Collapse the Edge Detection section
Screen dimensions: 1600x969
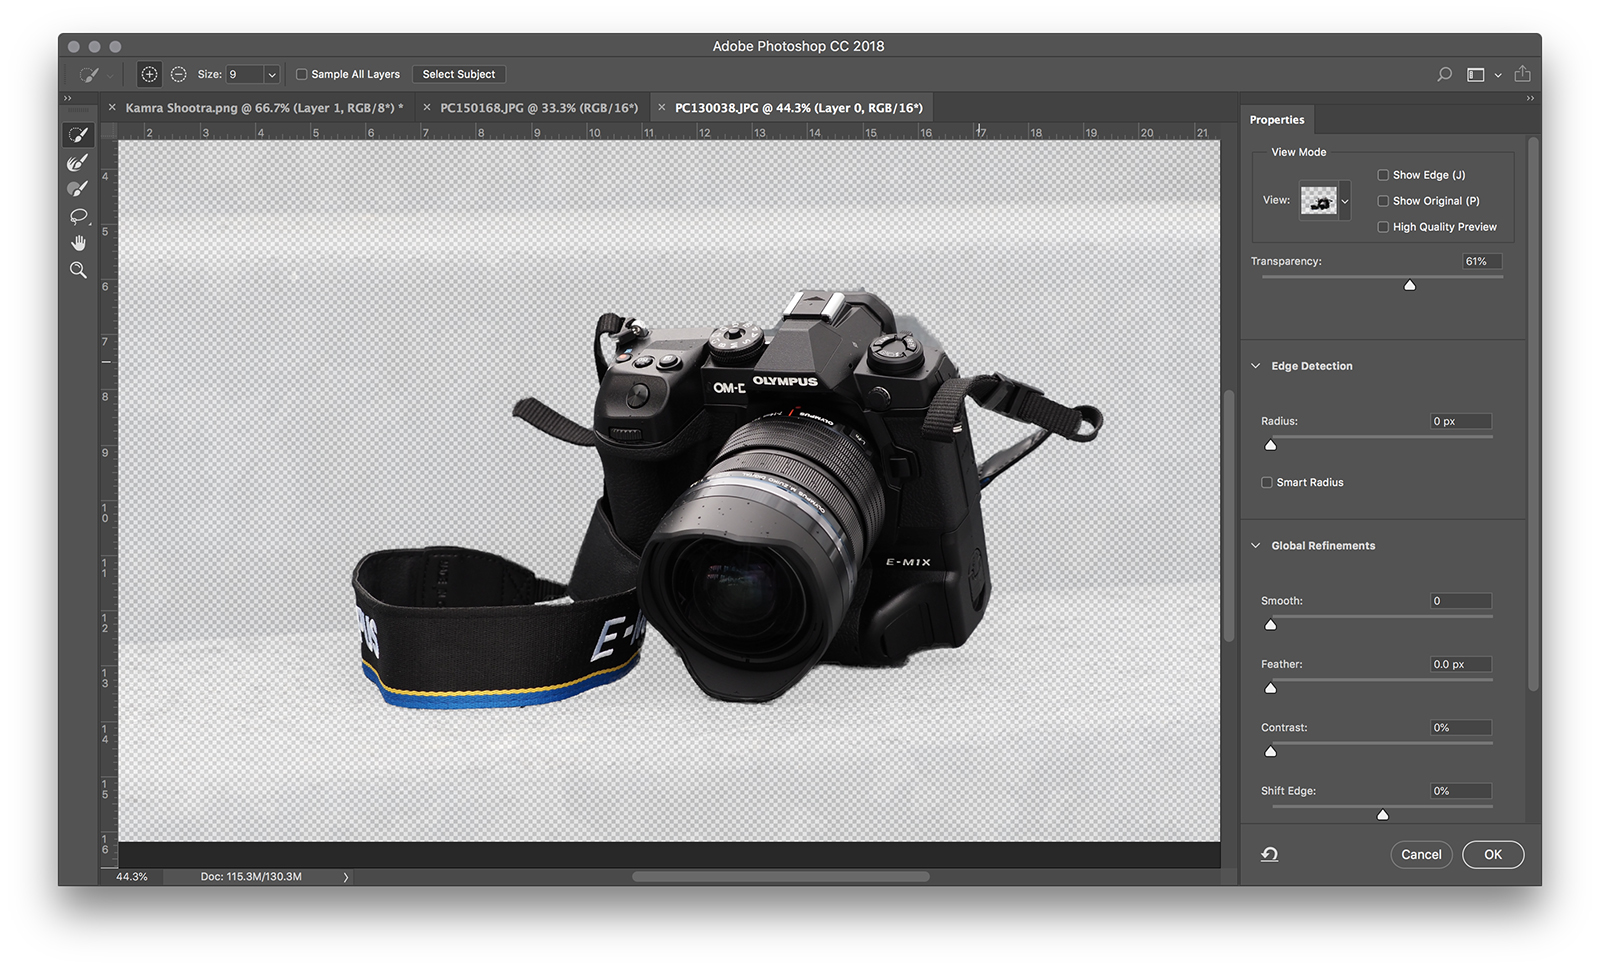click(x=1256, y=366)
